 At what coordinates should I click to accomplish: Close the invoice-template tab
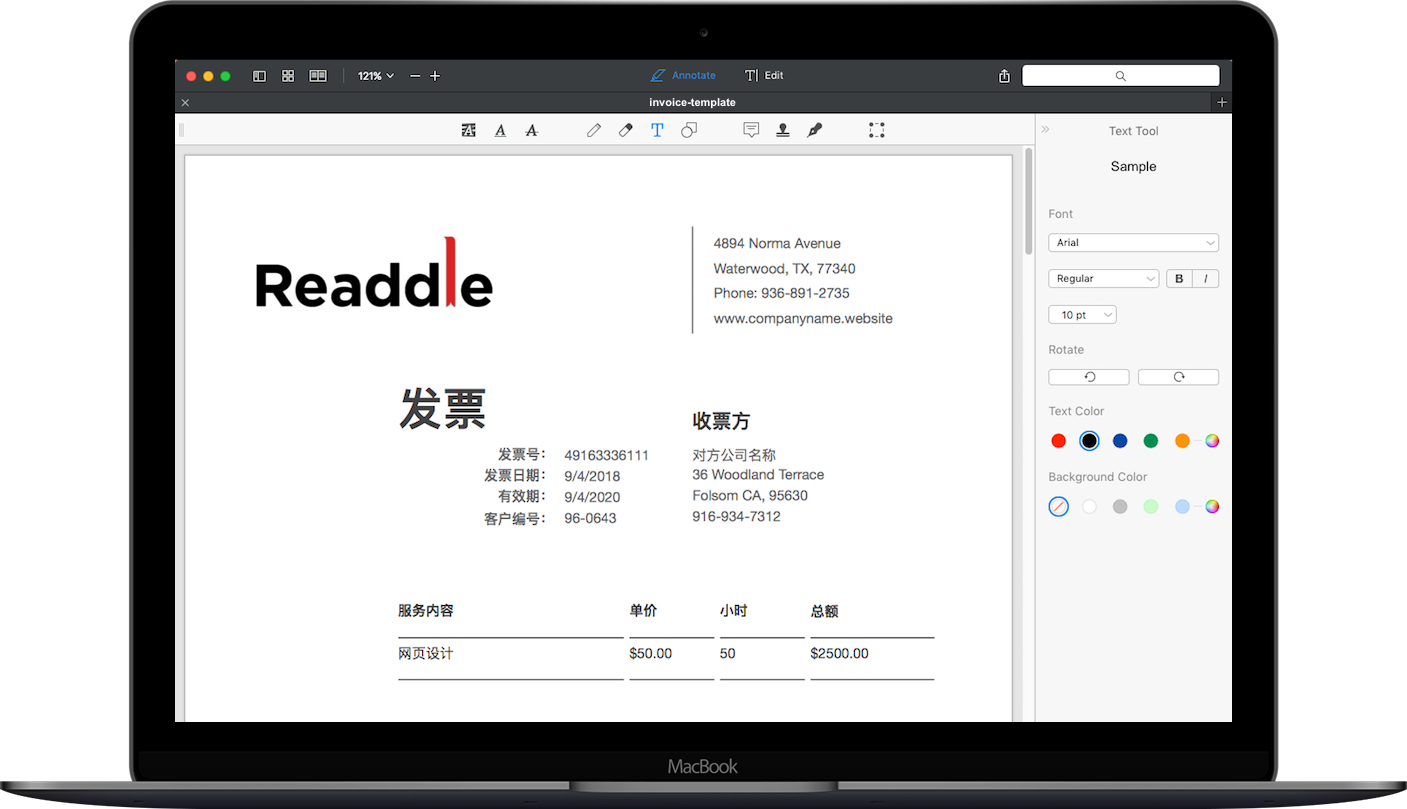pos(185,102)
